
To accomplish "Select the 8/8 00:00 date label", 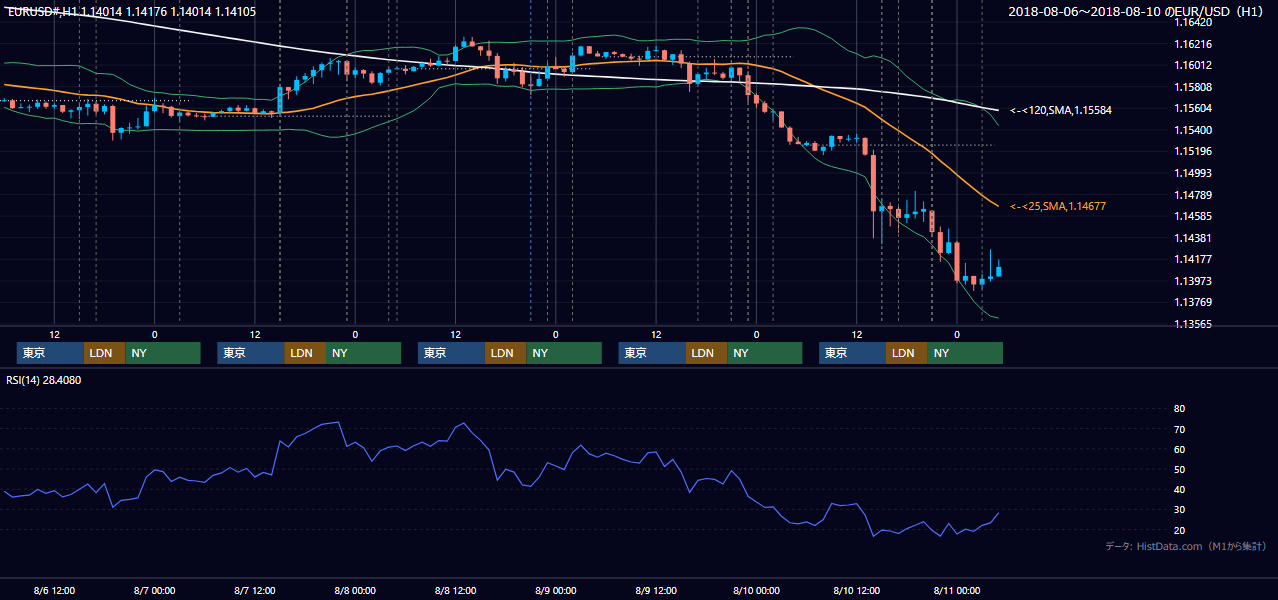I will [354, 590].
